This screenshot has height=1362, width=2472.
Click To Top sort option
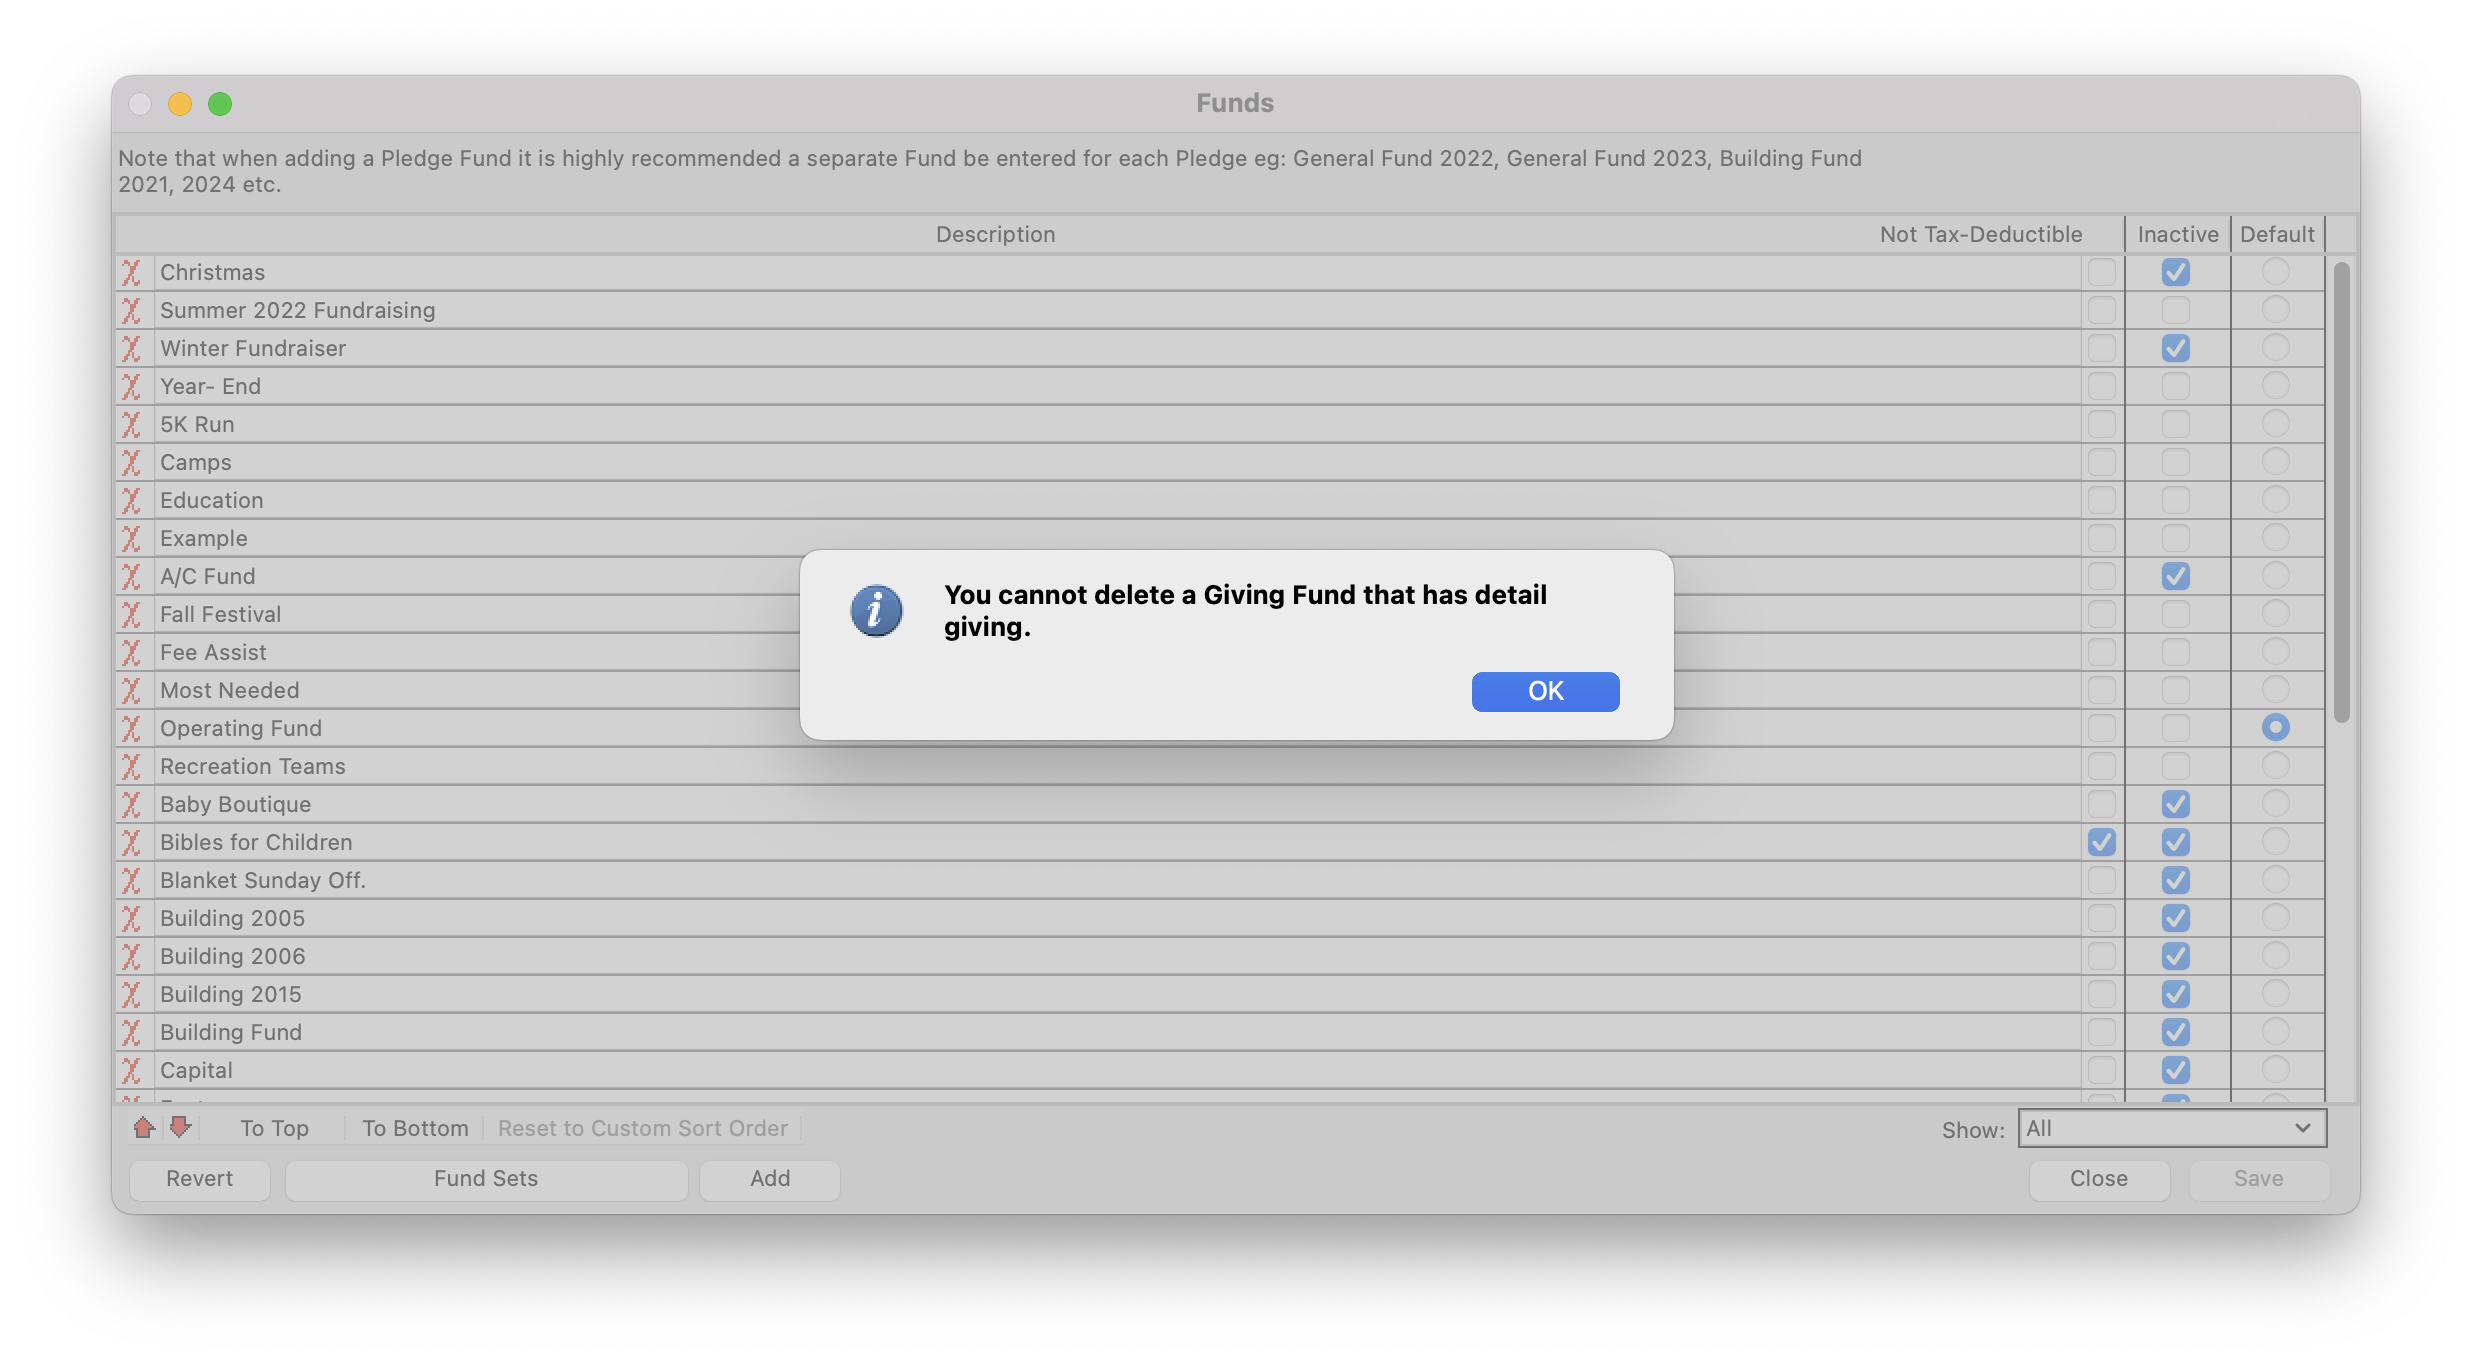(274, 1128)
